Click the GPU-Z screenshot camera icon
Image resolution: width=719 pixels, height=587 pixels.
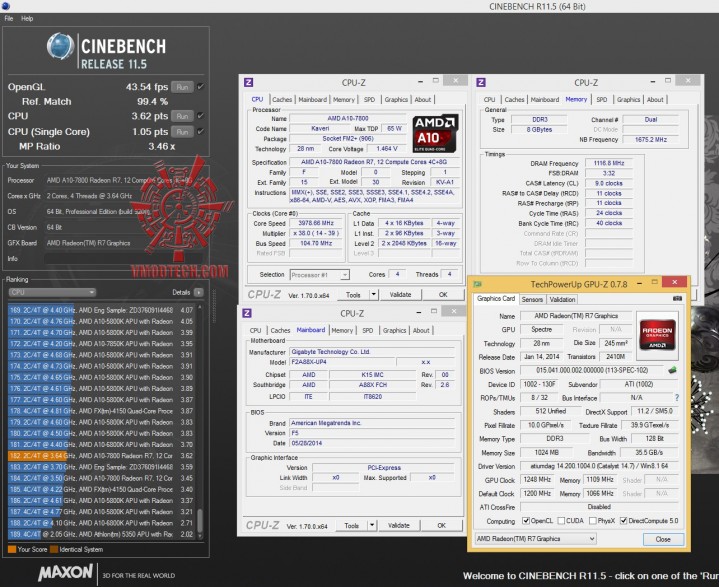(x=677, y=299)
